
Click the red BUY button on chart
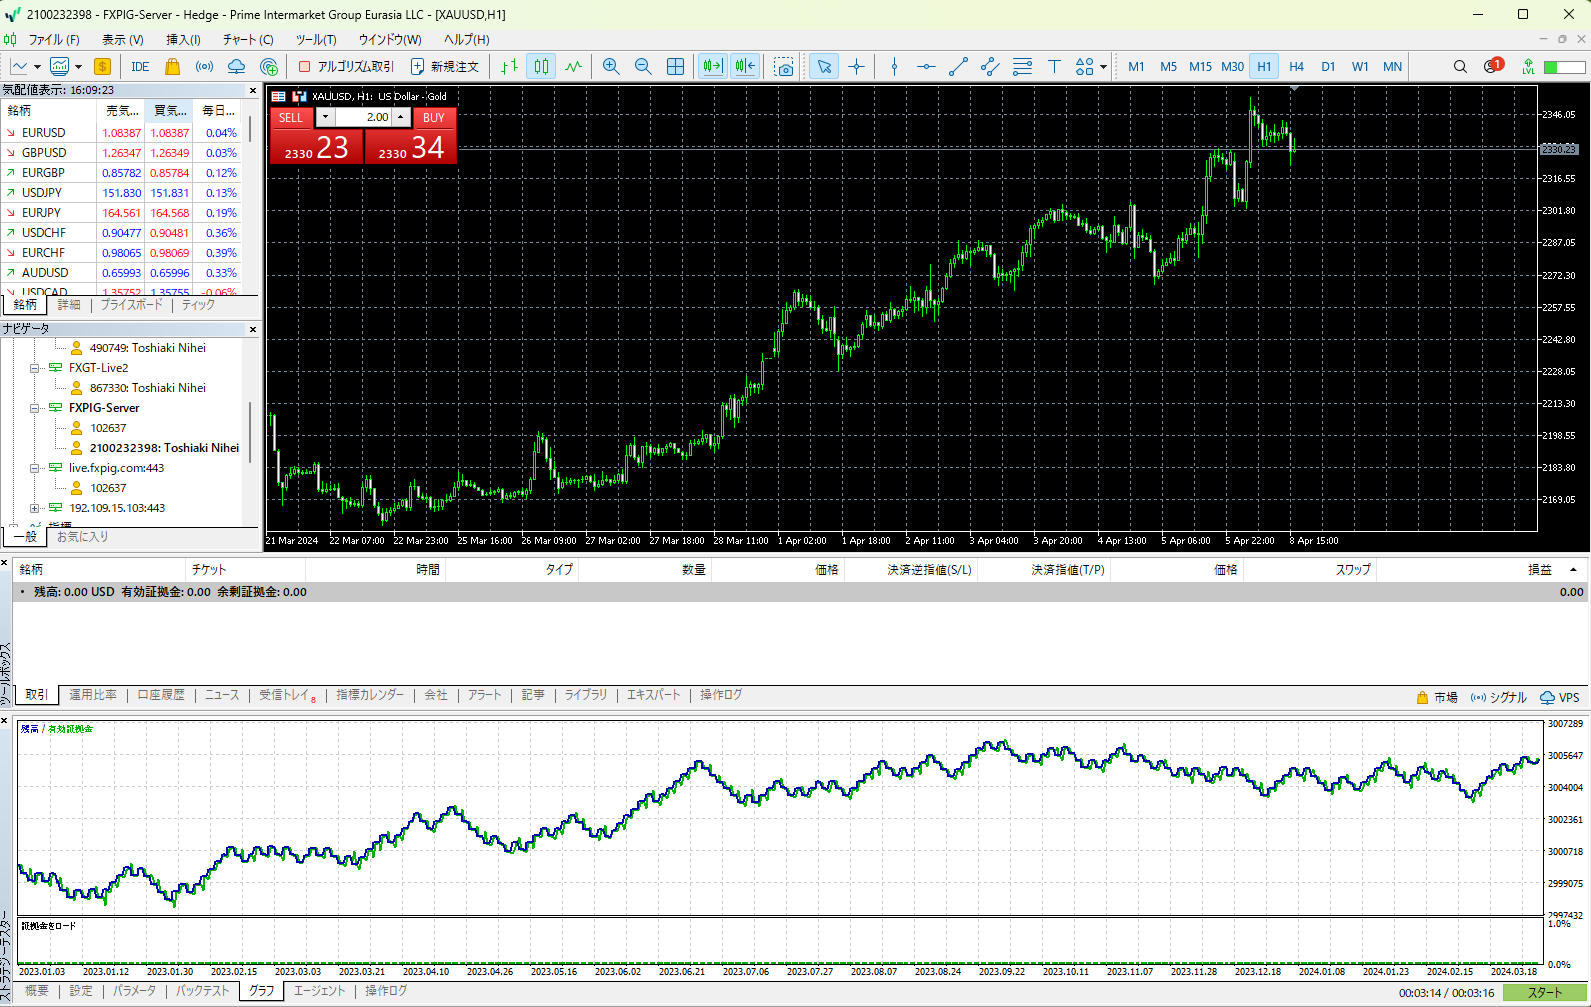433,118
